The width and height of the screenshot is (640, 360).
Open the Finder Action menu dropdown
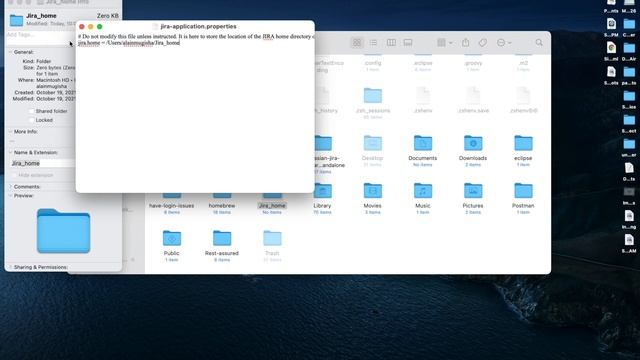[504, 42]
